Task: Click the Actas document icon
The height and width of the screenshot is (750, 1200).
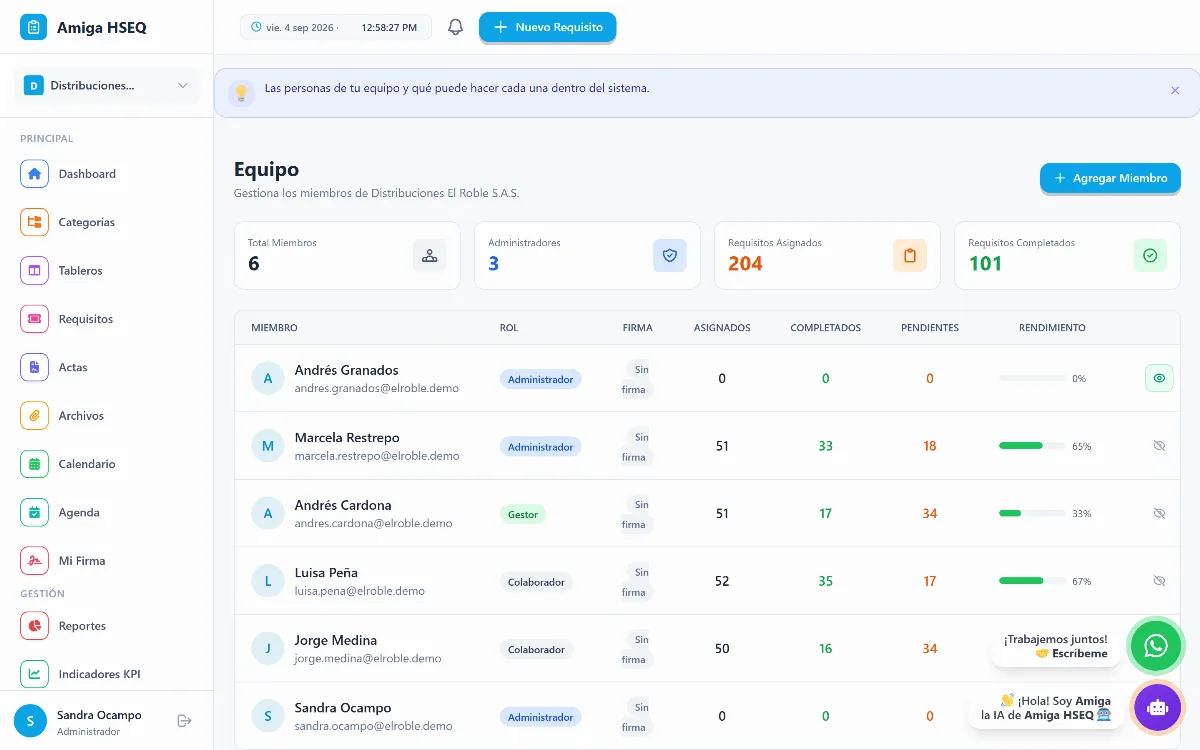Action: 34,367
